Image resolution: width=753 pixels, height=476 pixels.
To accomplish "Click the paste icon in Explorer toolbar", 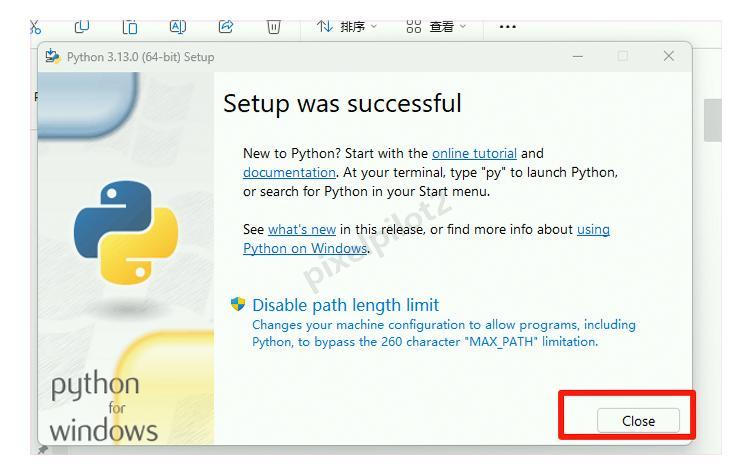I will pyautogui.click(x=130, y=27).
